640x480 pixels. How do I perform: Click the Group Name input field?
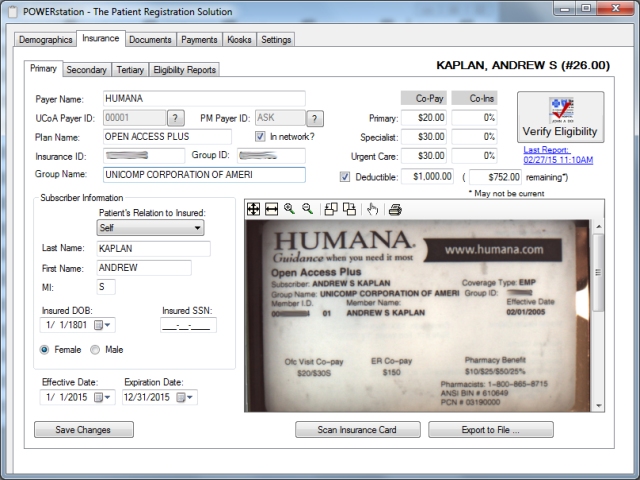tap(204, 175)
